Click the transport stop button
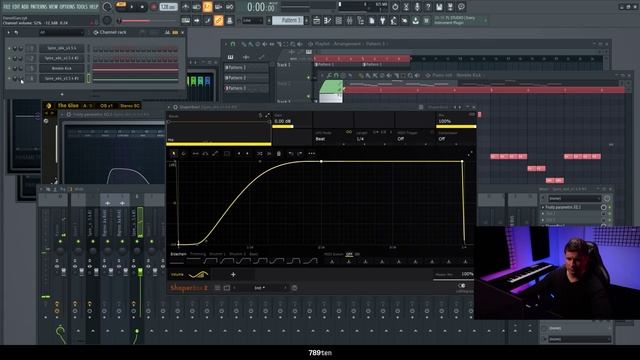 (142, 7)
